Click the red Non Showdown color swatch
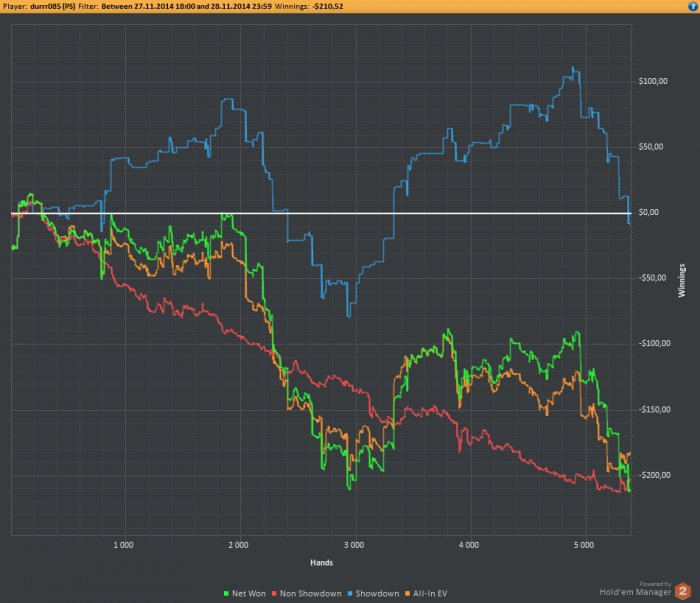Viewport: 700px width, 603px height. tap(274, 594)
